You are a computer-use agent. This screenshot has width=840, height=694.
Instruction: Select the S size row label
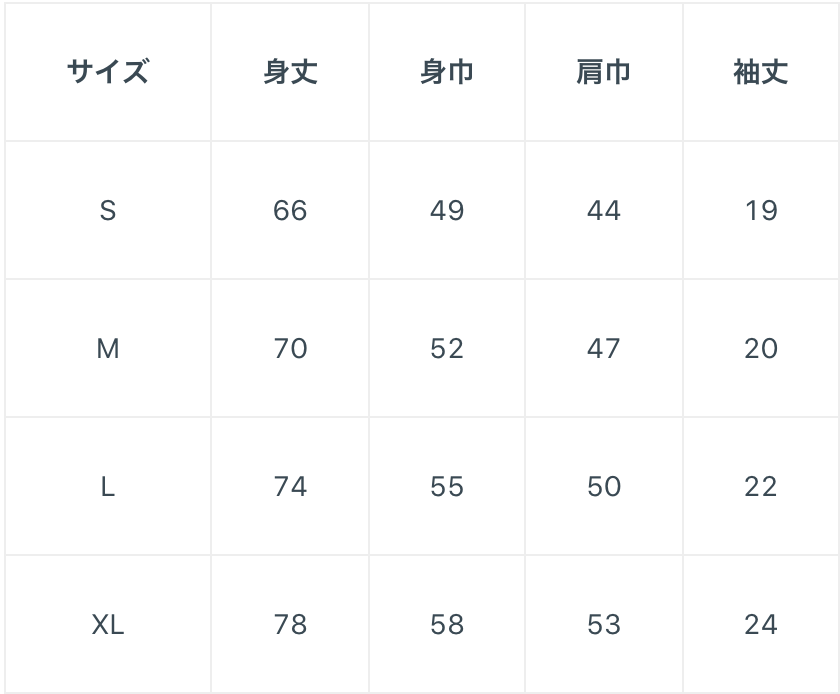point(107,210)
